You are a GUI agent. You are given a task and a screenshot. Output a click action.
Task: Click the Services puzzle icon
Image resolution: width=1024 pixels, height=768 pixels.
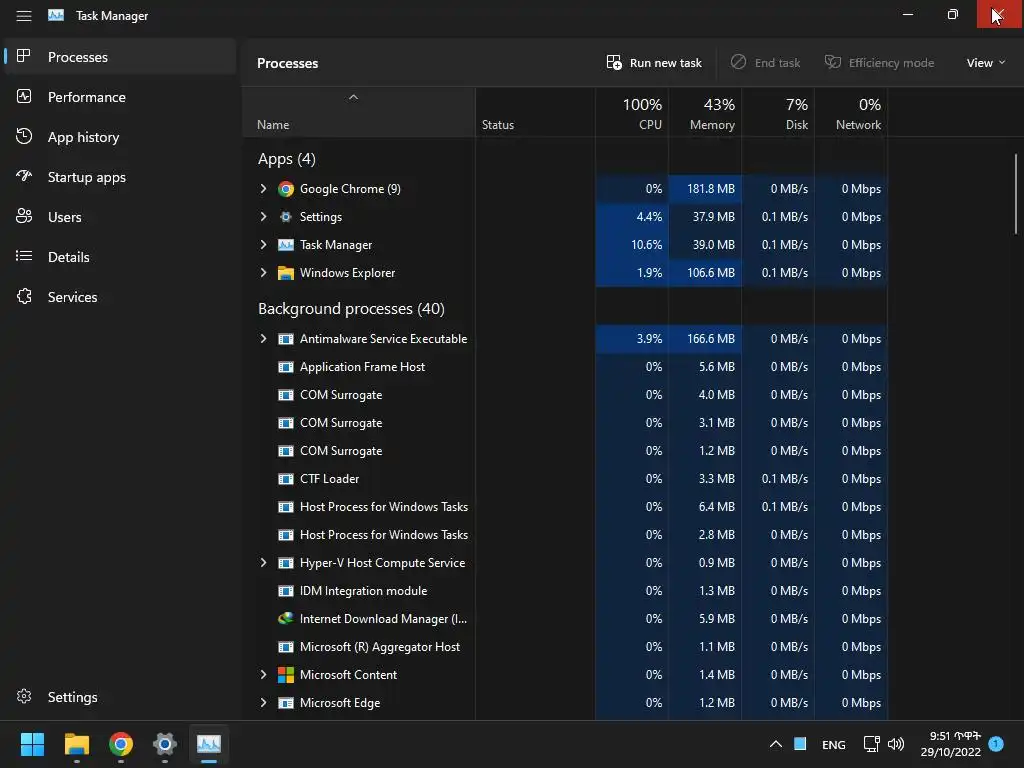coord(24,296)
